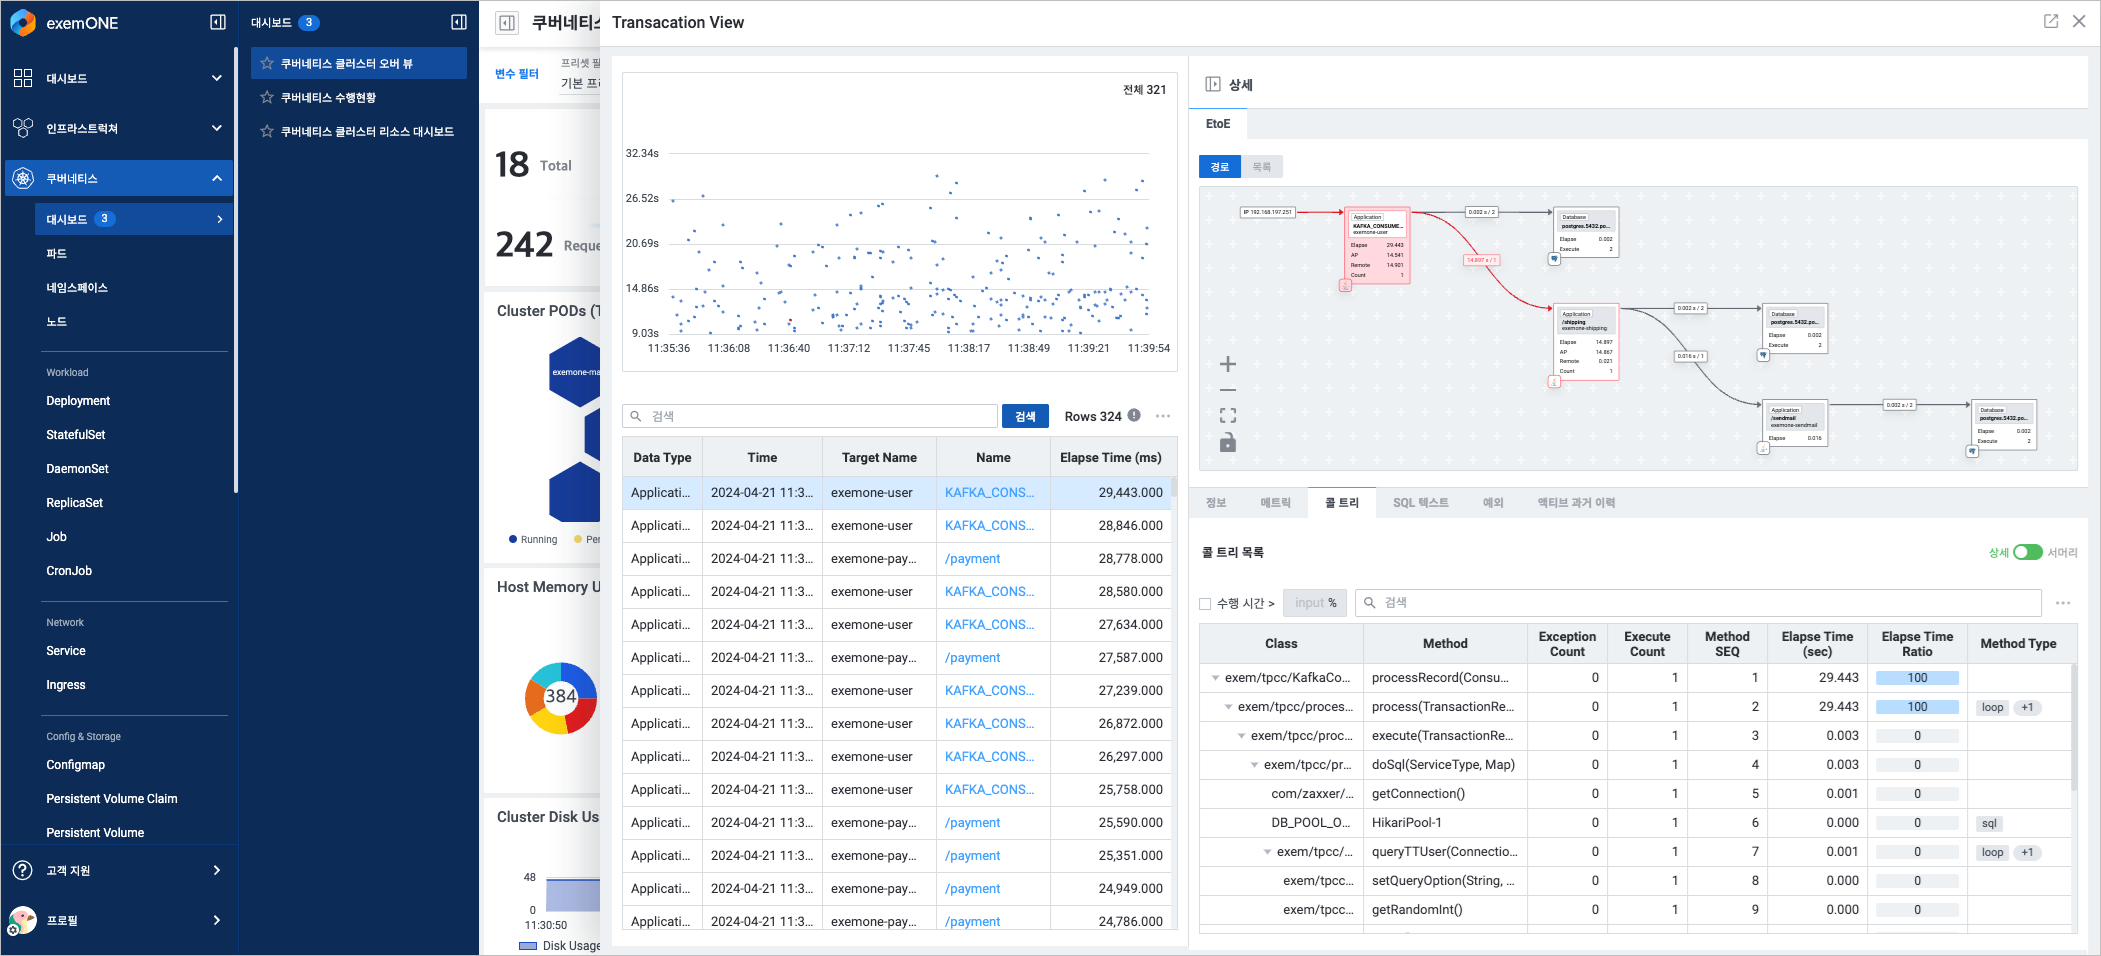Click the 검색 button above transaction table

coord(1025,416)
